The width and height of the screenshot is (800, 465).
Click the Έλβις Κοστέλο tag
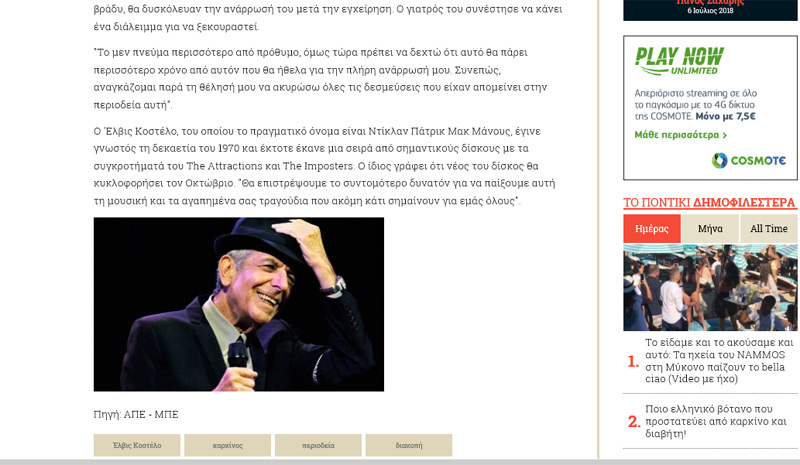[137, 445]
